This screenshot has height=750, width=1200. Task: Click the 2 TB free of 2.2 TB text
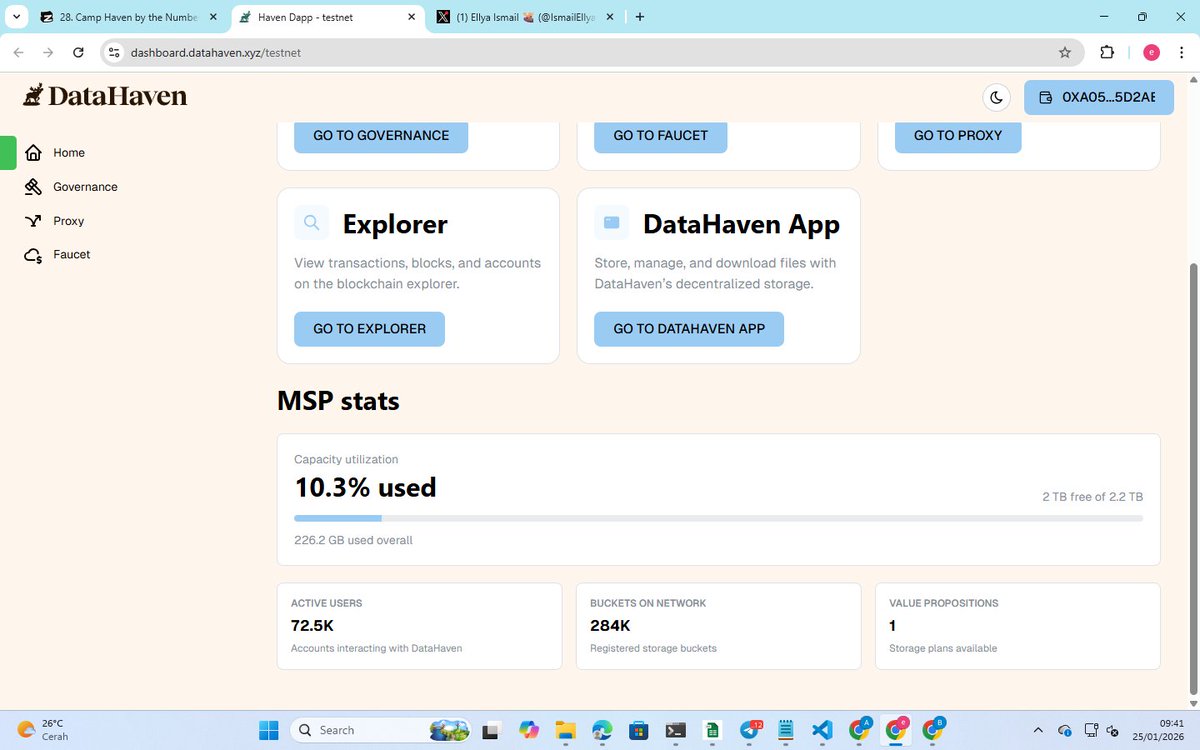click(1092, 497)
